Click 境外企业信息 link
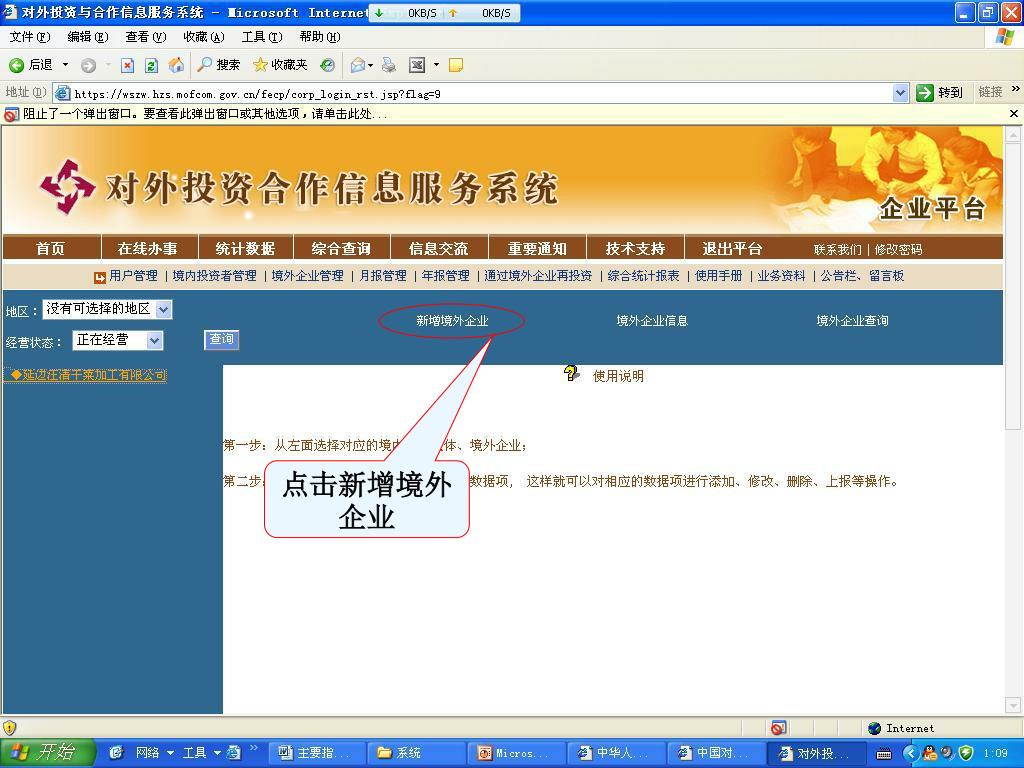The width and height of the screenshot is (1024, 768). point(652,321)
